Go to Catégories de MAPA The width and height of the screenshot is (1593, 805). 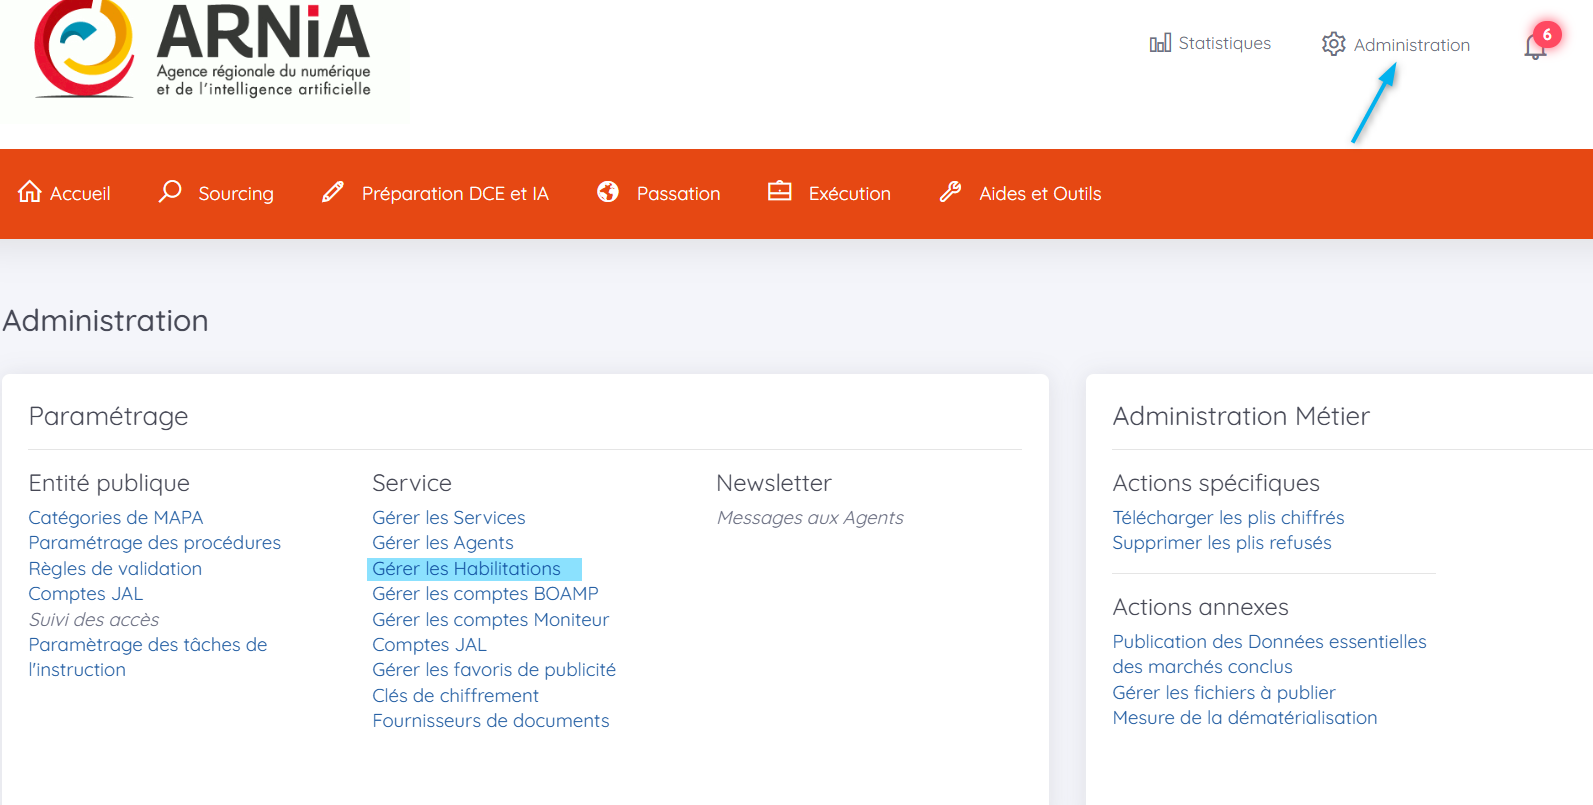[116, 518]
